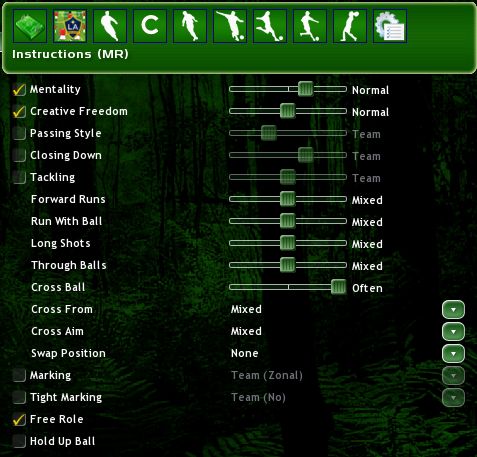This screenshot has height=457, width=477.
Task: Click the 'Team' value beside Passing Style
Action: [x=366, y=134]
